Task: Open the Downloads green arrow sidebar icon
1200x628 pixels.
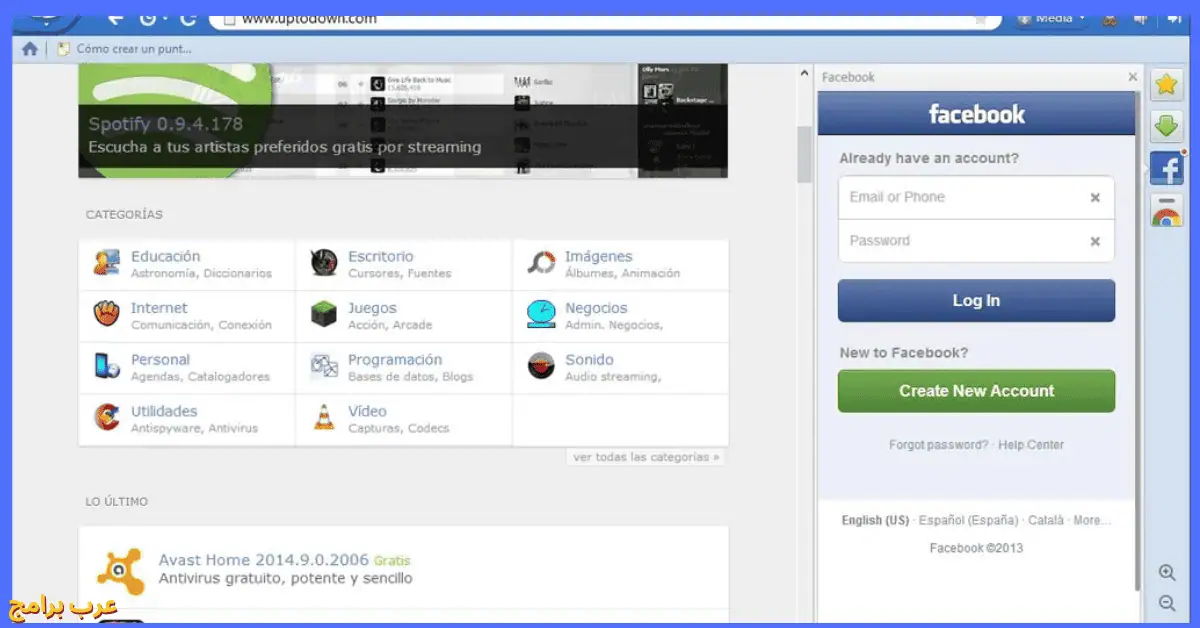Action: 1166,126
